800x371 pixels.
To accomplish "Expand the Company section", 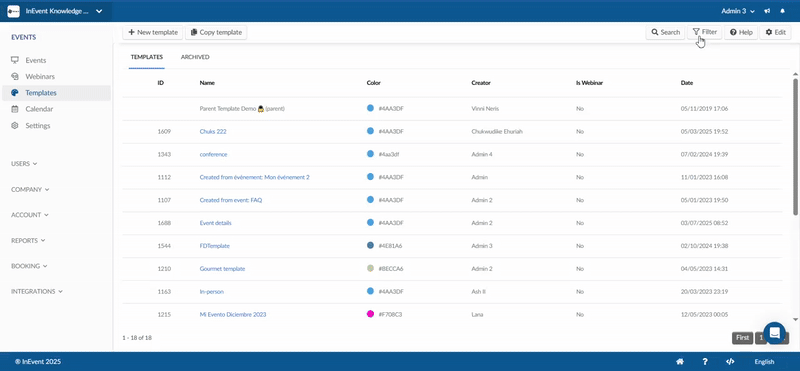I will (30, 189).
